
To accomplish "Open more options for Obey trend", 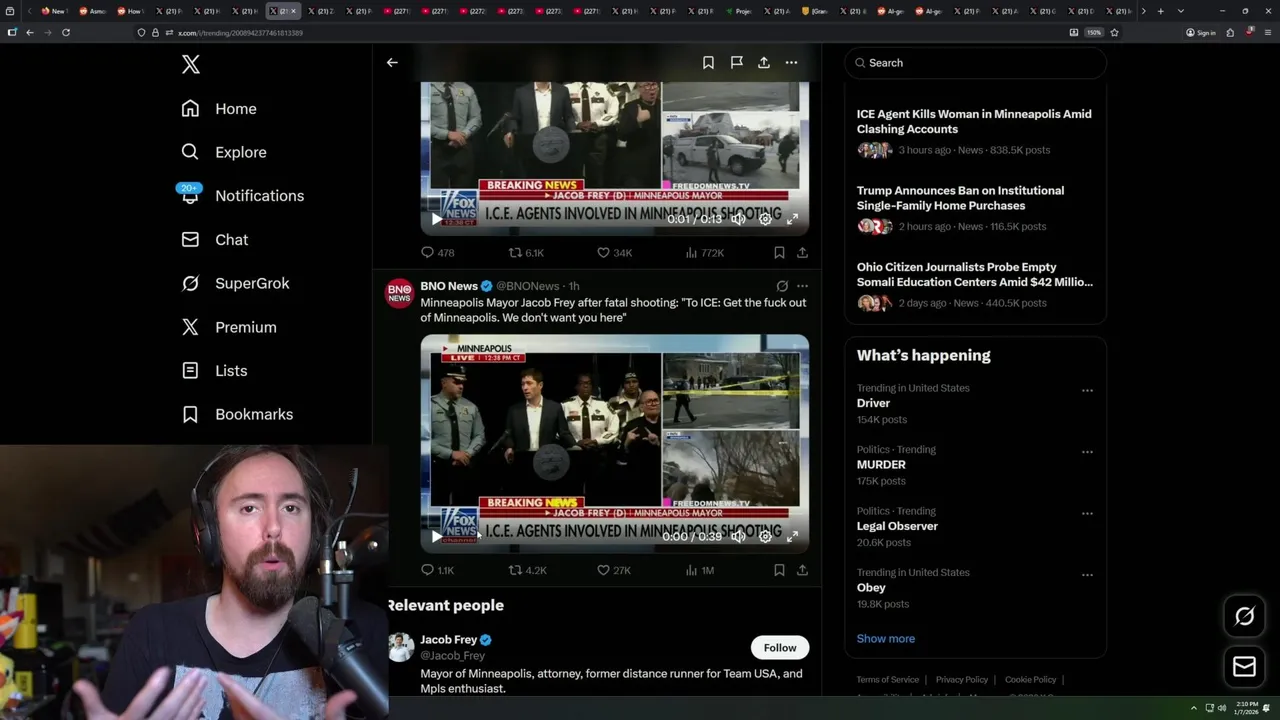I will pyautogui.click(x=1087, y=575).
